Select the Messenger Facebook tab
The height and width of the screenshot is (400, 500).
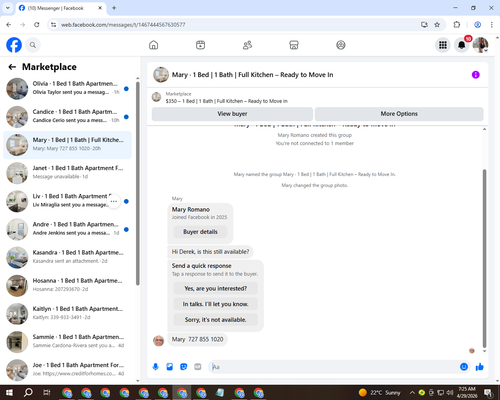61,8
